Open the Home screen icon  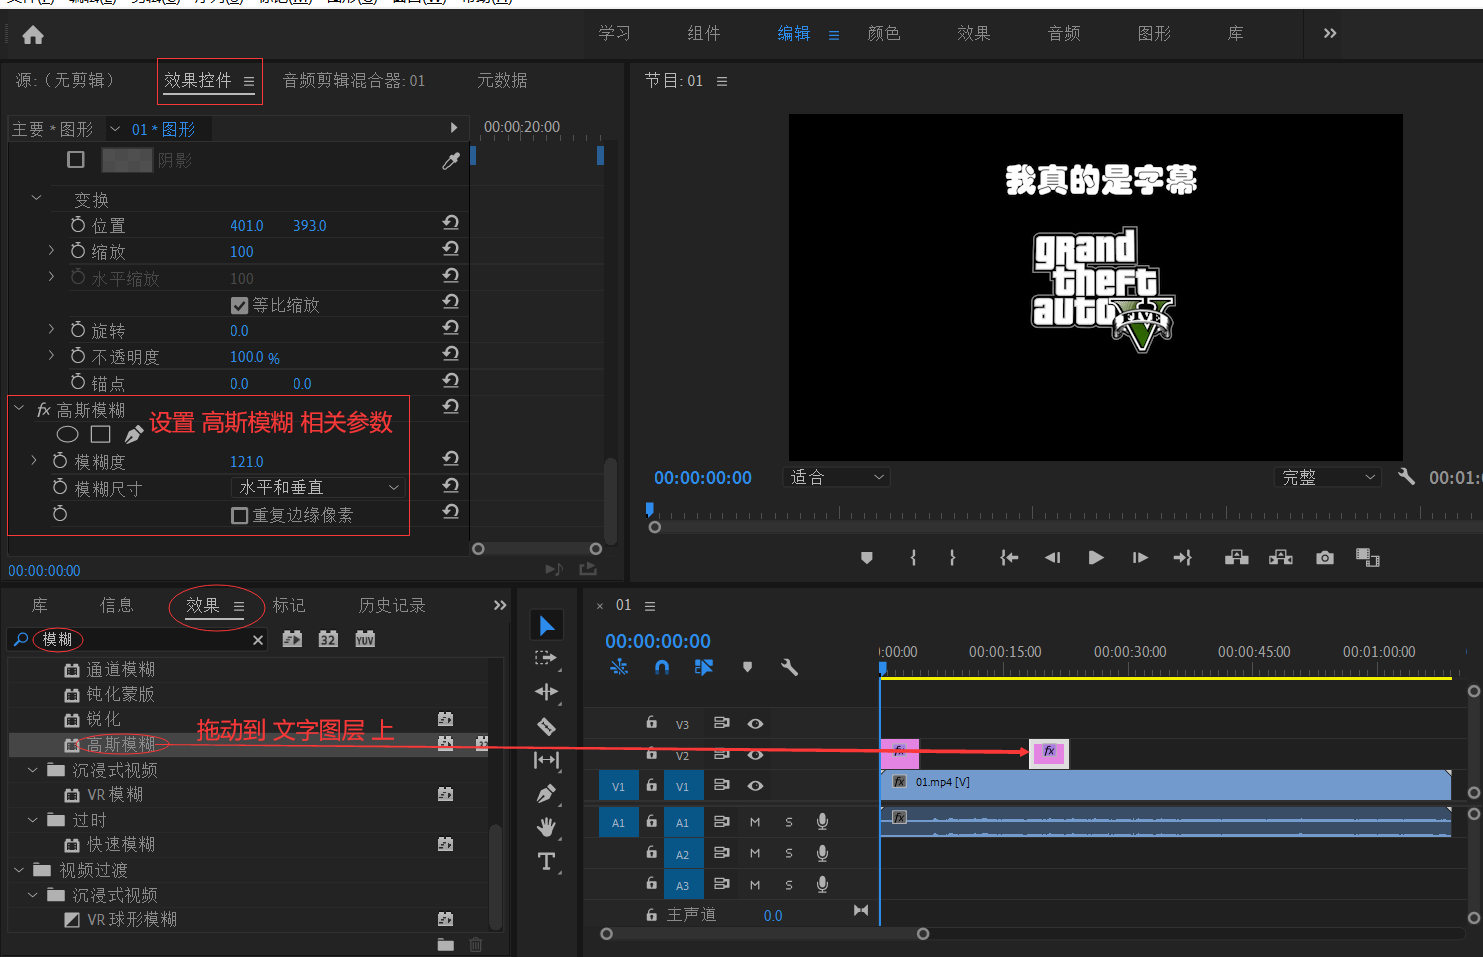pyautogui.click(x=33, y=36)
